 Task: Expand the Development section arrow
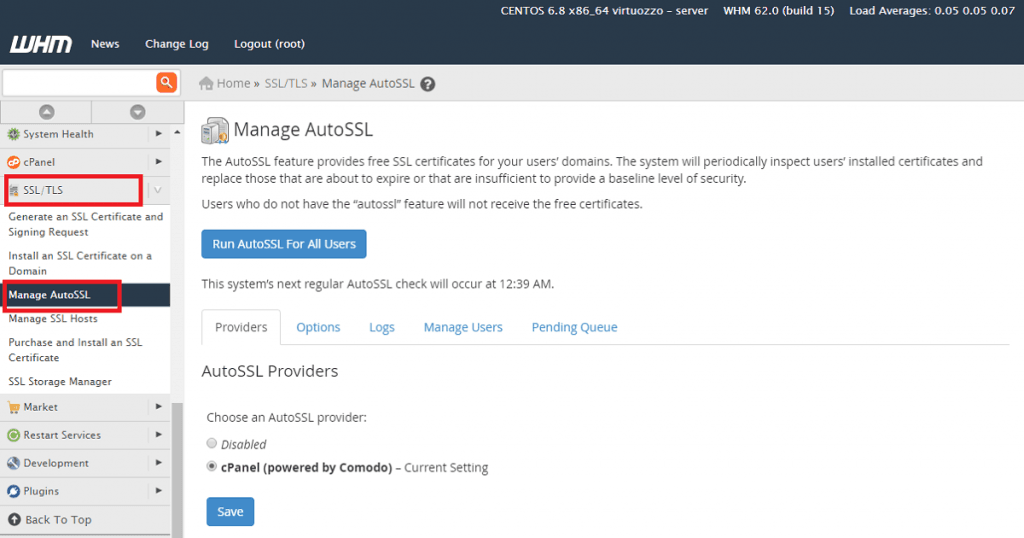point(158,463)
